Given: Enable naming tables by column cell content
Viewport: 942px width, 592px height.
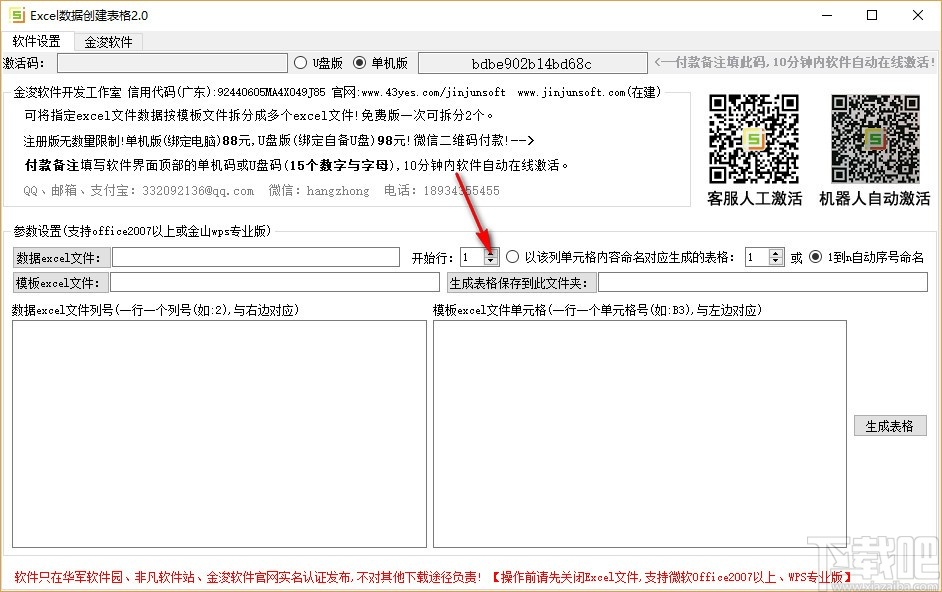Looking at the screenshot, I should [514, 257].
